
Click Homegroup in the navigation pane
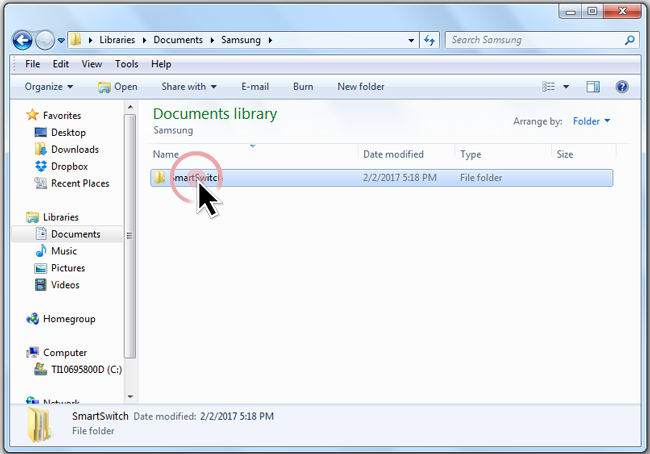[x=69, y=319]
